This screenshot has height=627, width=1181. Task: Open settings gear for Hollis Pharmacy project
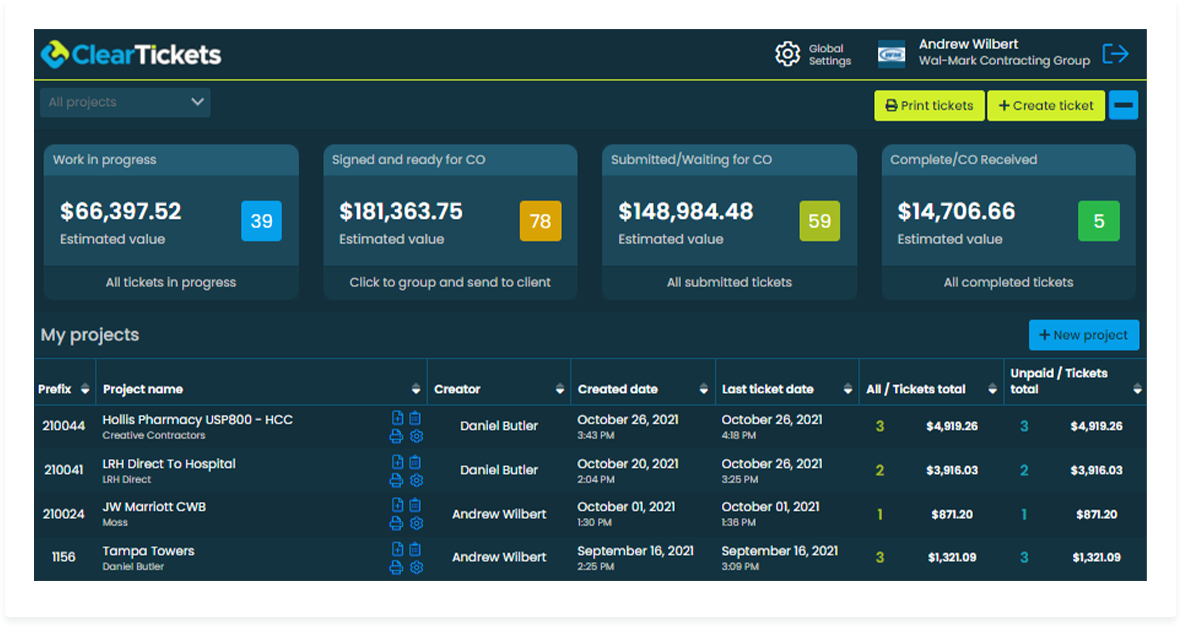point(417,436)
